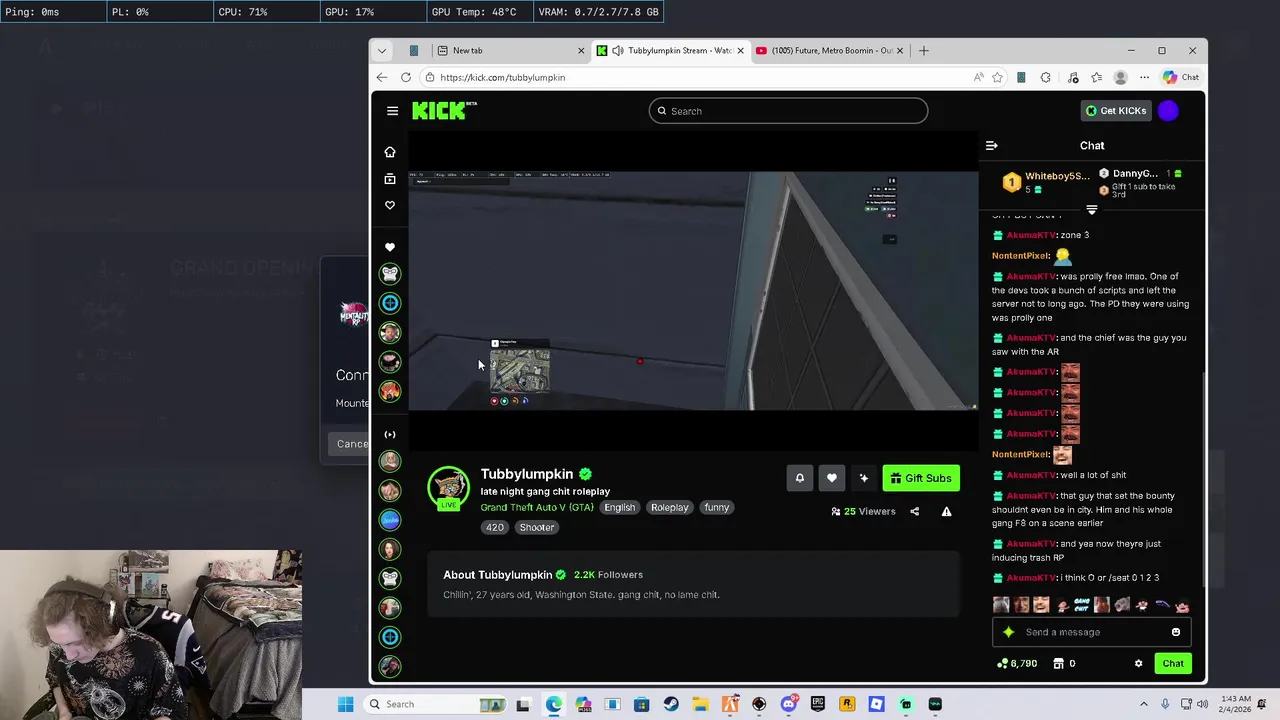Viewport: 1280px width, 720px height.
Task: Switch to Future, Metro Boomin YouTube tab
Action: (x=829, y=51)
